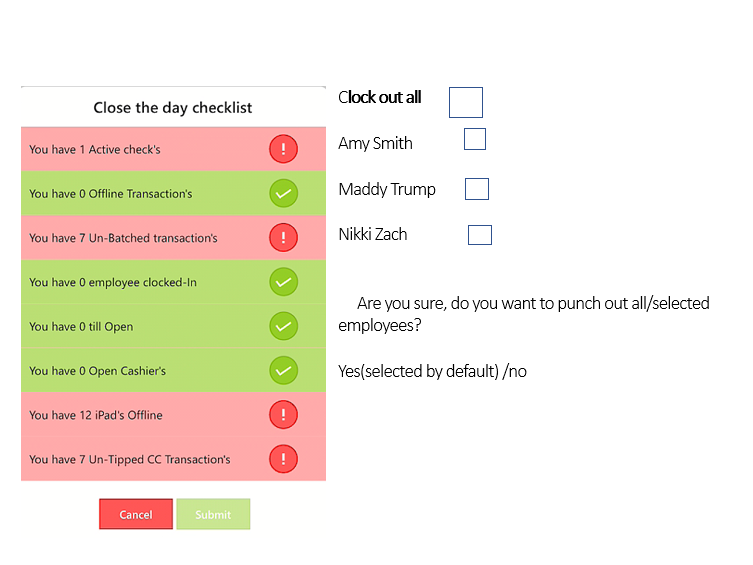Select the 'You have 1 Active check's' row
The image size is (753, 565).
tap(173, 149)
